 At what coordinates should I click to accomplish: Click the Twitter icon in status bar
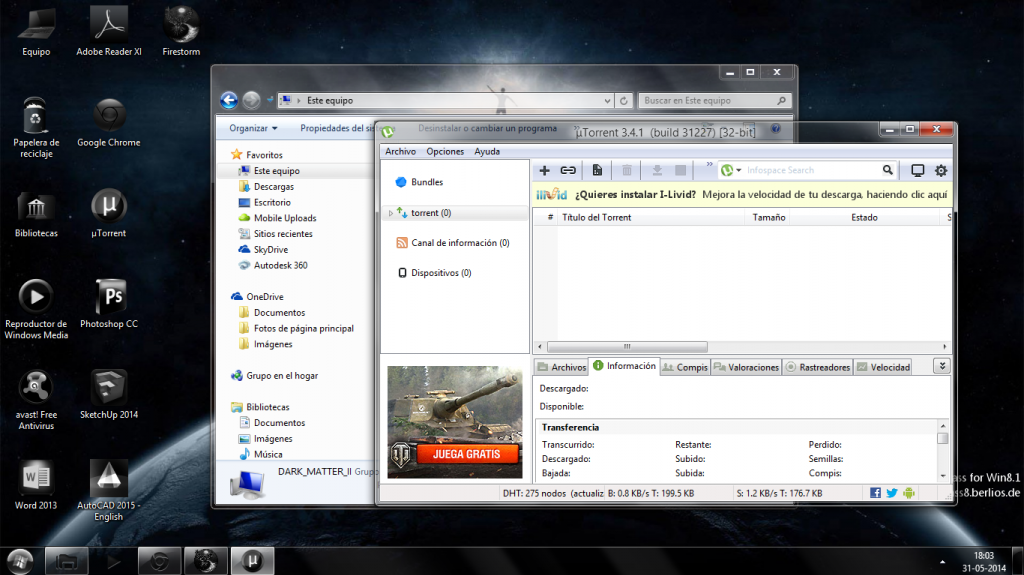coord(891,493)
